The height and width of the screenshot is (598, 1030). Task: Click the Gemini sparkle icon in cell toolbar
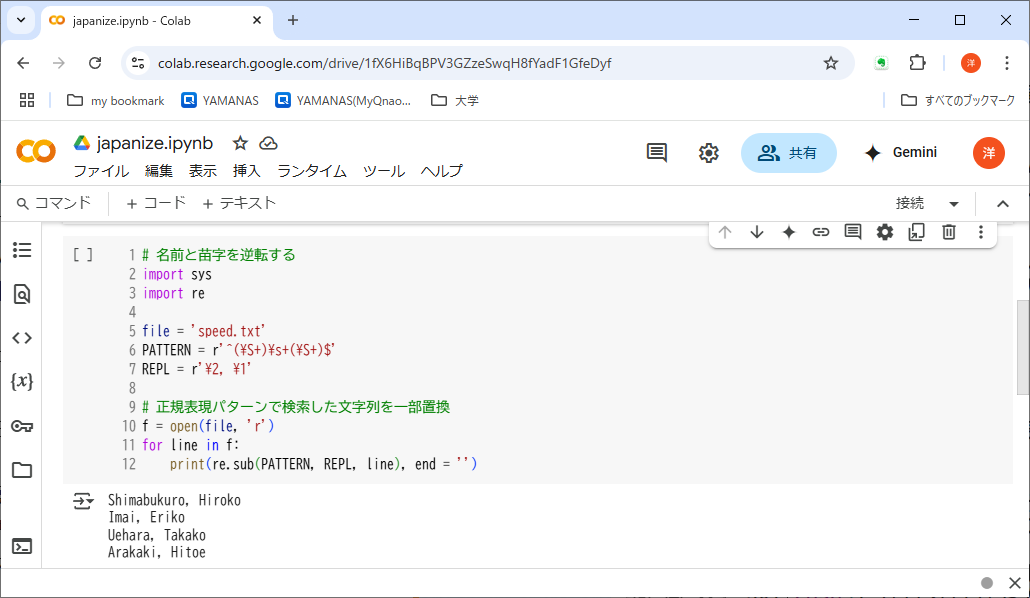click(x=789, y=232)
